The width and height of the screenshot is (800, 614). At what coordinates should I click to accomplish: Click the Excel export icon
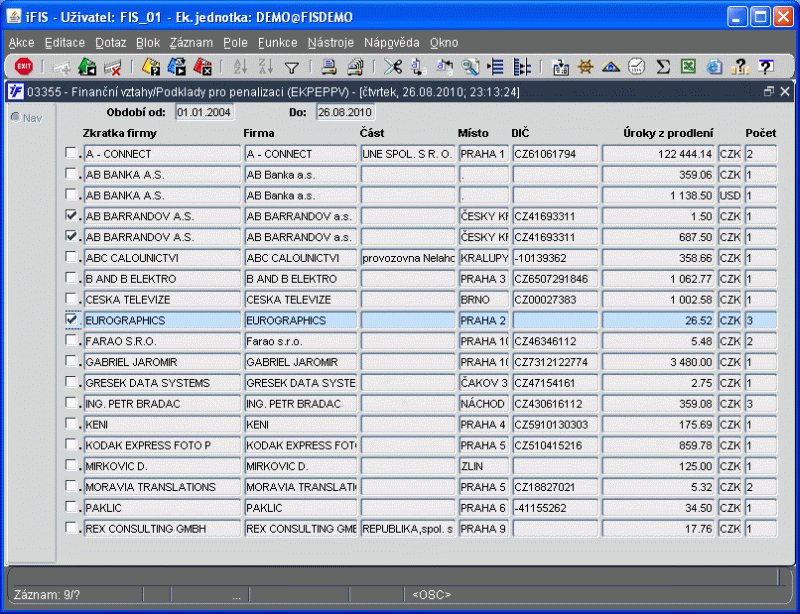(x=688, y=66)
